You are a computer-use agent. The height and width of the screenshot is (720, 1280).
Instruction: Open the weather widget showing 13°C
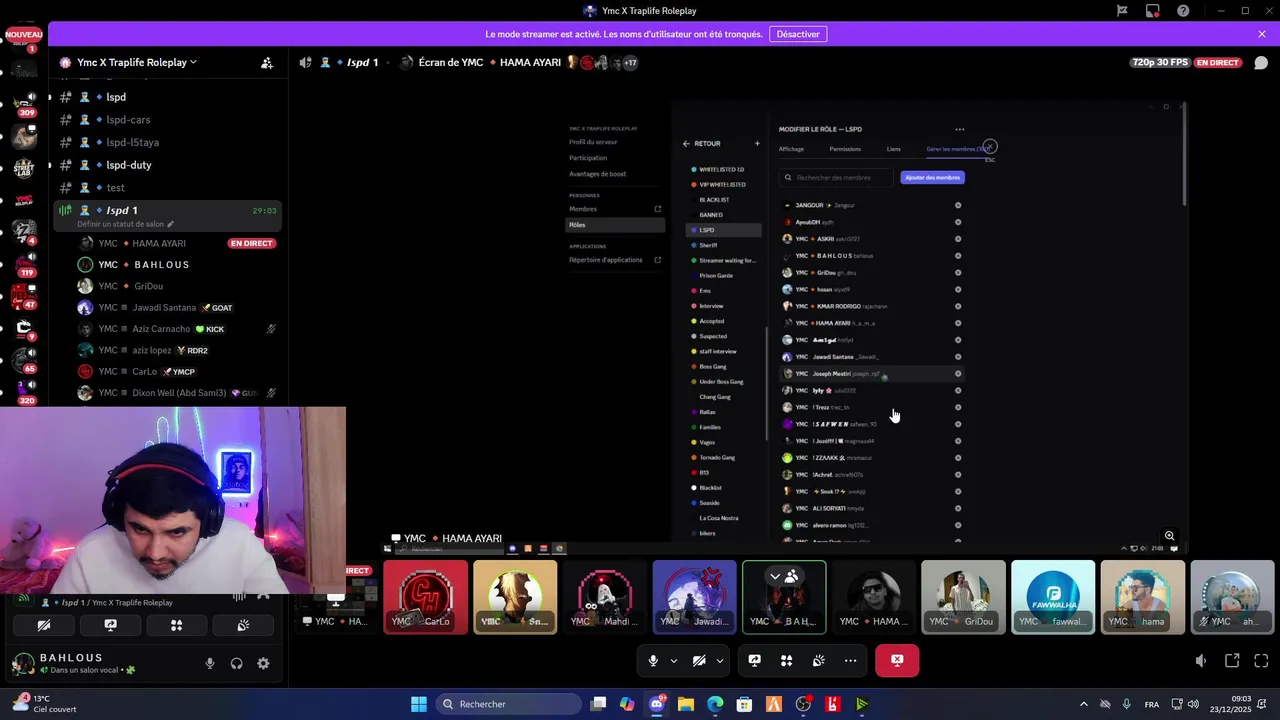46,704
